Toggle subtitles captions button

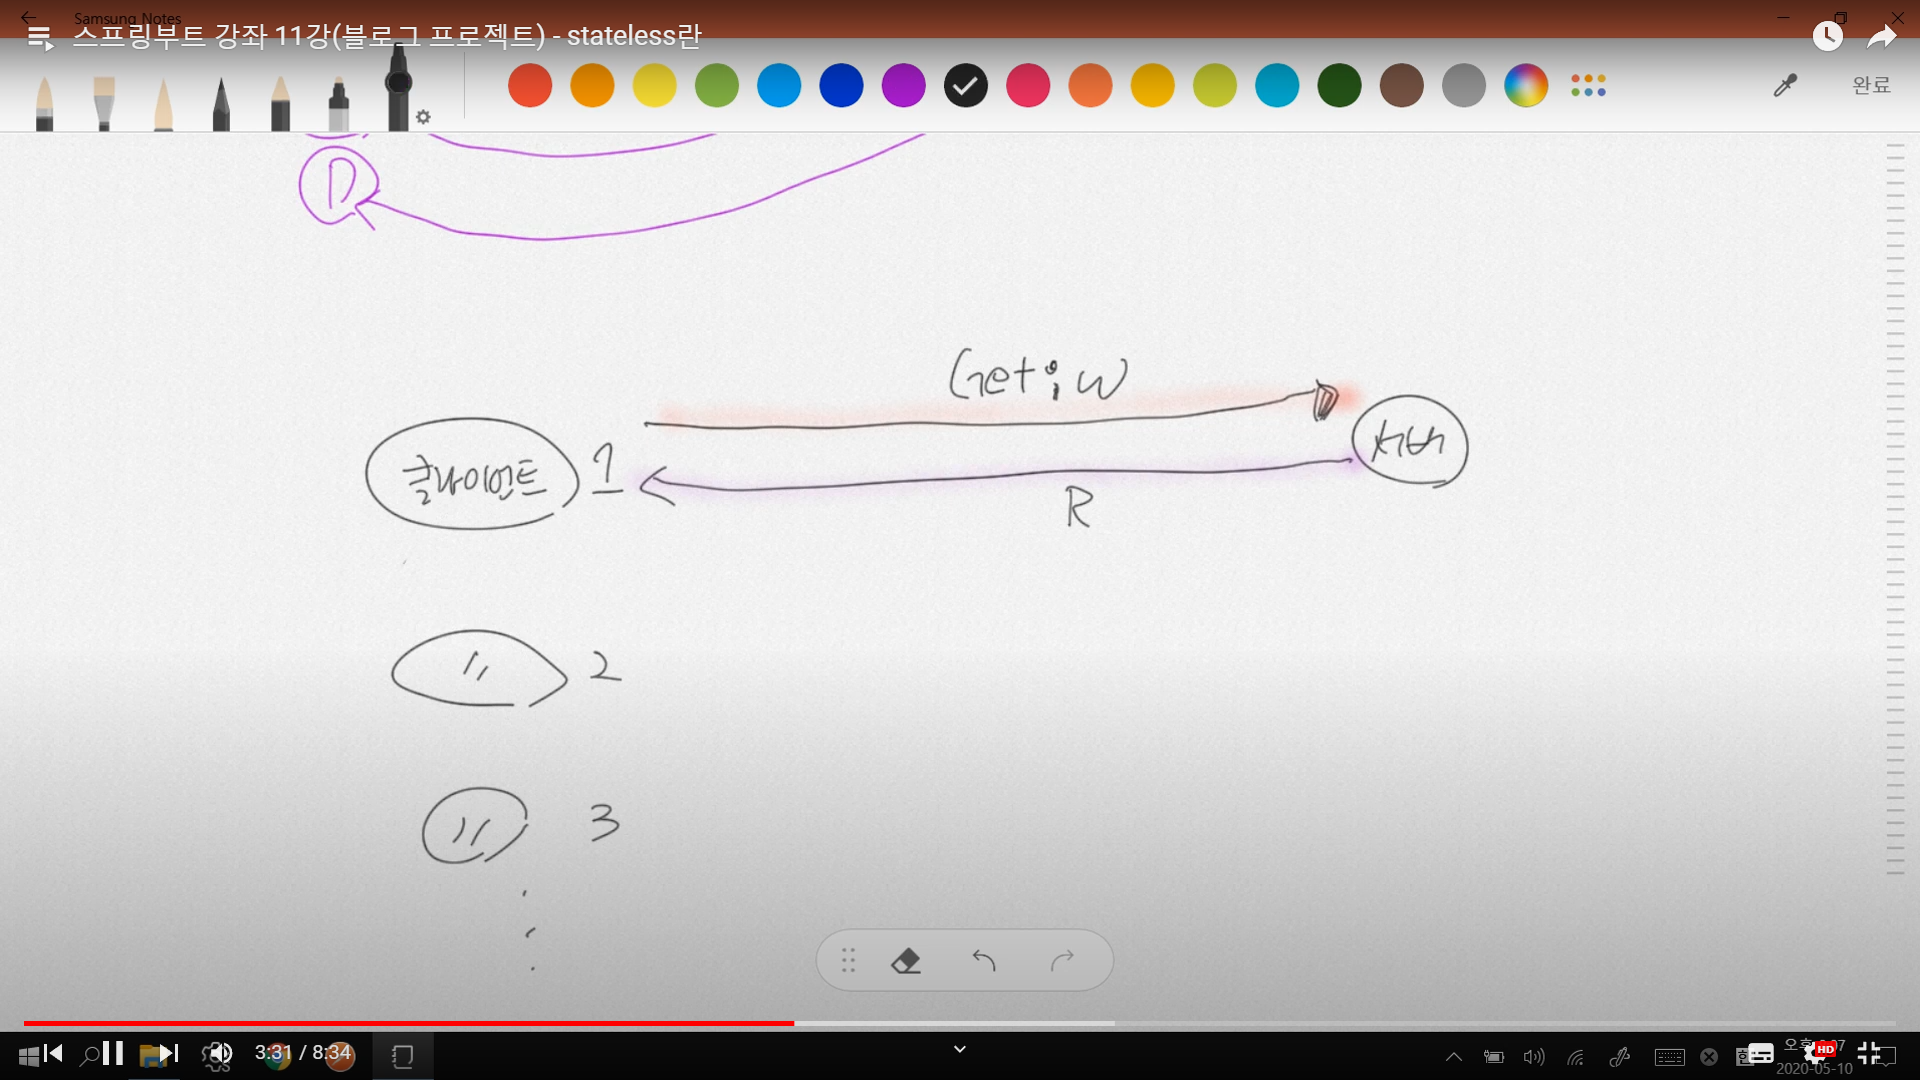(x=1760, y=1053)
